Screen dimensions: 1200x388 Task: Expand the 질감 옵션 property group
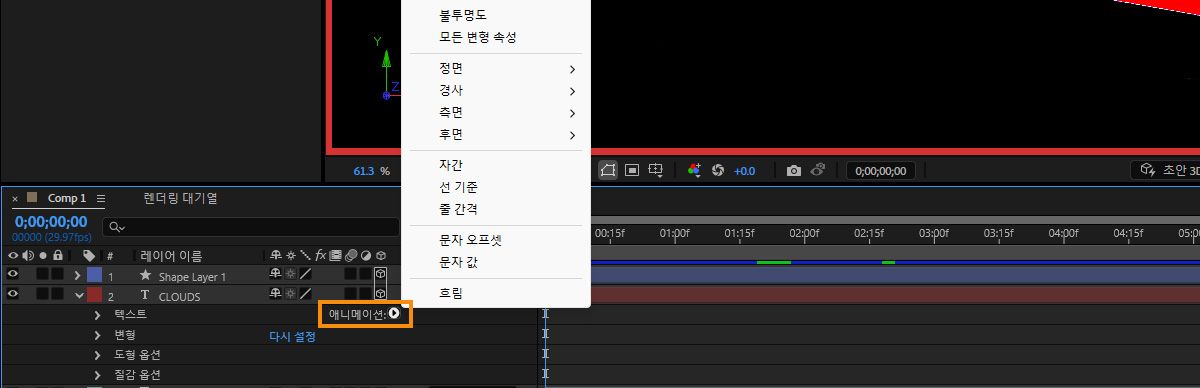(97, 375)
